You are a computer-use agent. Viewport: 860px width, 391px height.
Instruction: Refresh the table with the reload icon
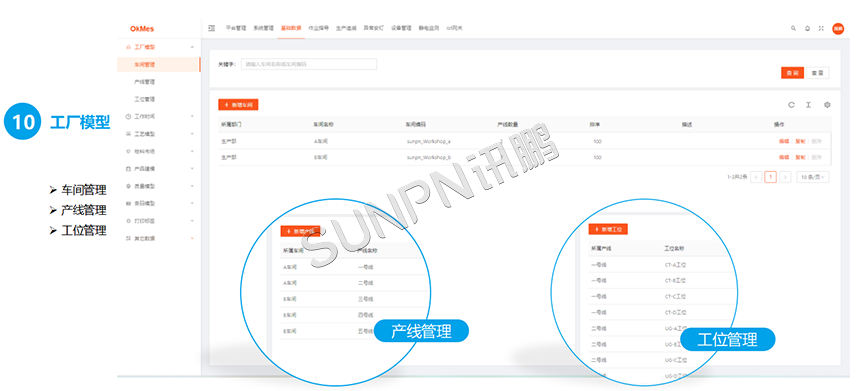(x=791, y=105)
